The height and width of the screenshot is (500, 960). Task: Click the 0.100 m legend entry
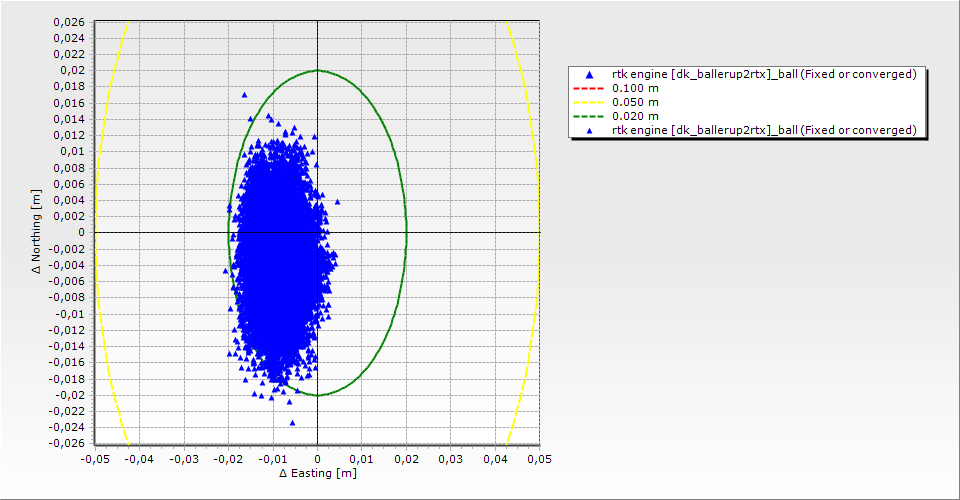[636, 88]
